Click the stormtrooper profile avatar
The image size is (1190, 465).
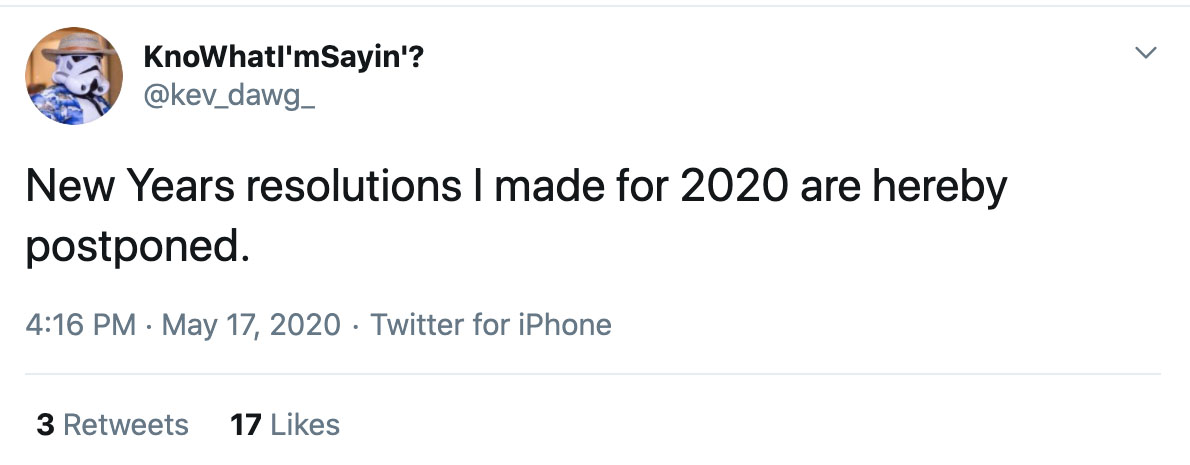(74, 76)
